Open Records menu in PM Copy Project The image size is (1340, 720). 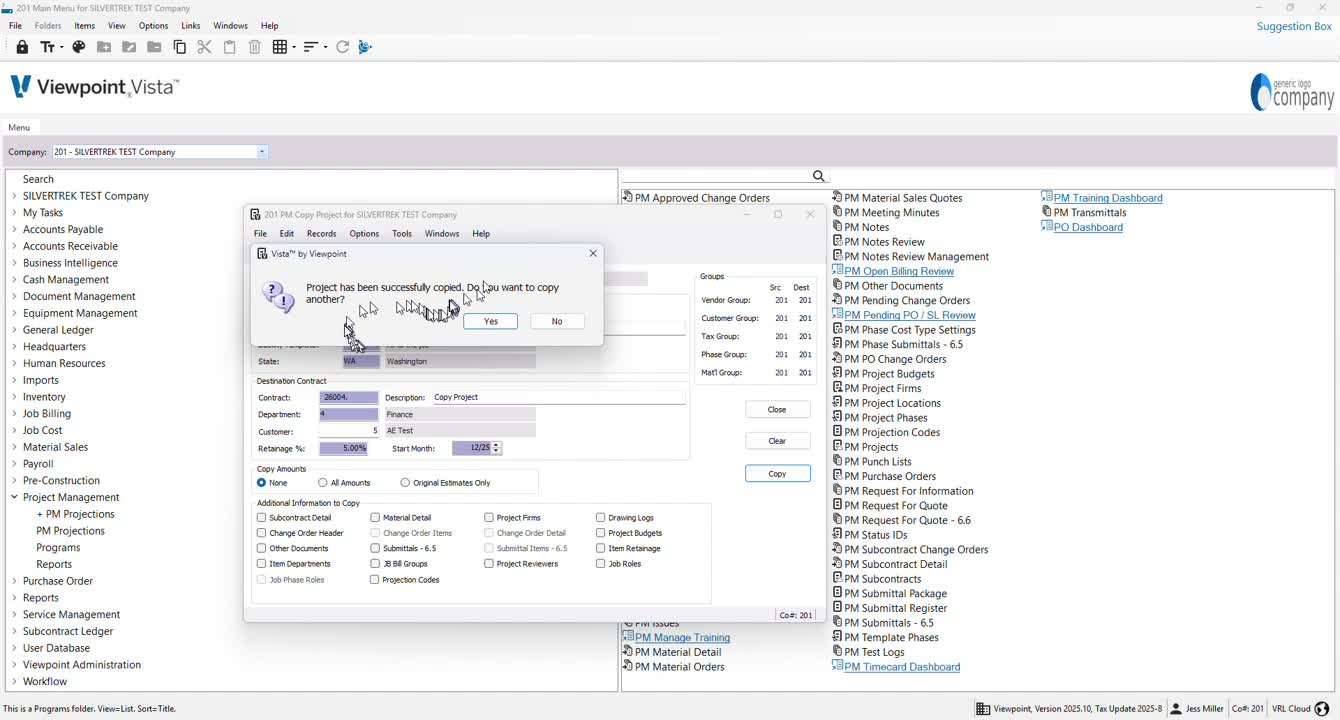[321, 234]
